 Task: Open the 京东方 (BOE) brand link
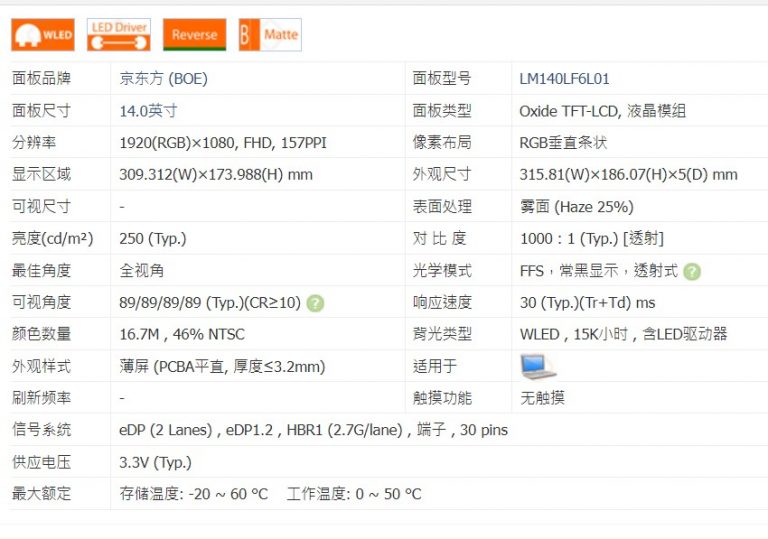pyautogui.click(x=164, y=79)
